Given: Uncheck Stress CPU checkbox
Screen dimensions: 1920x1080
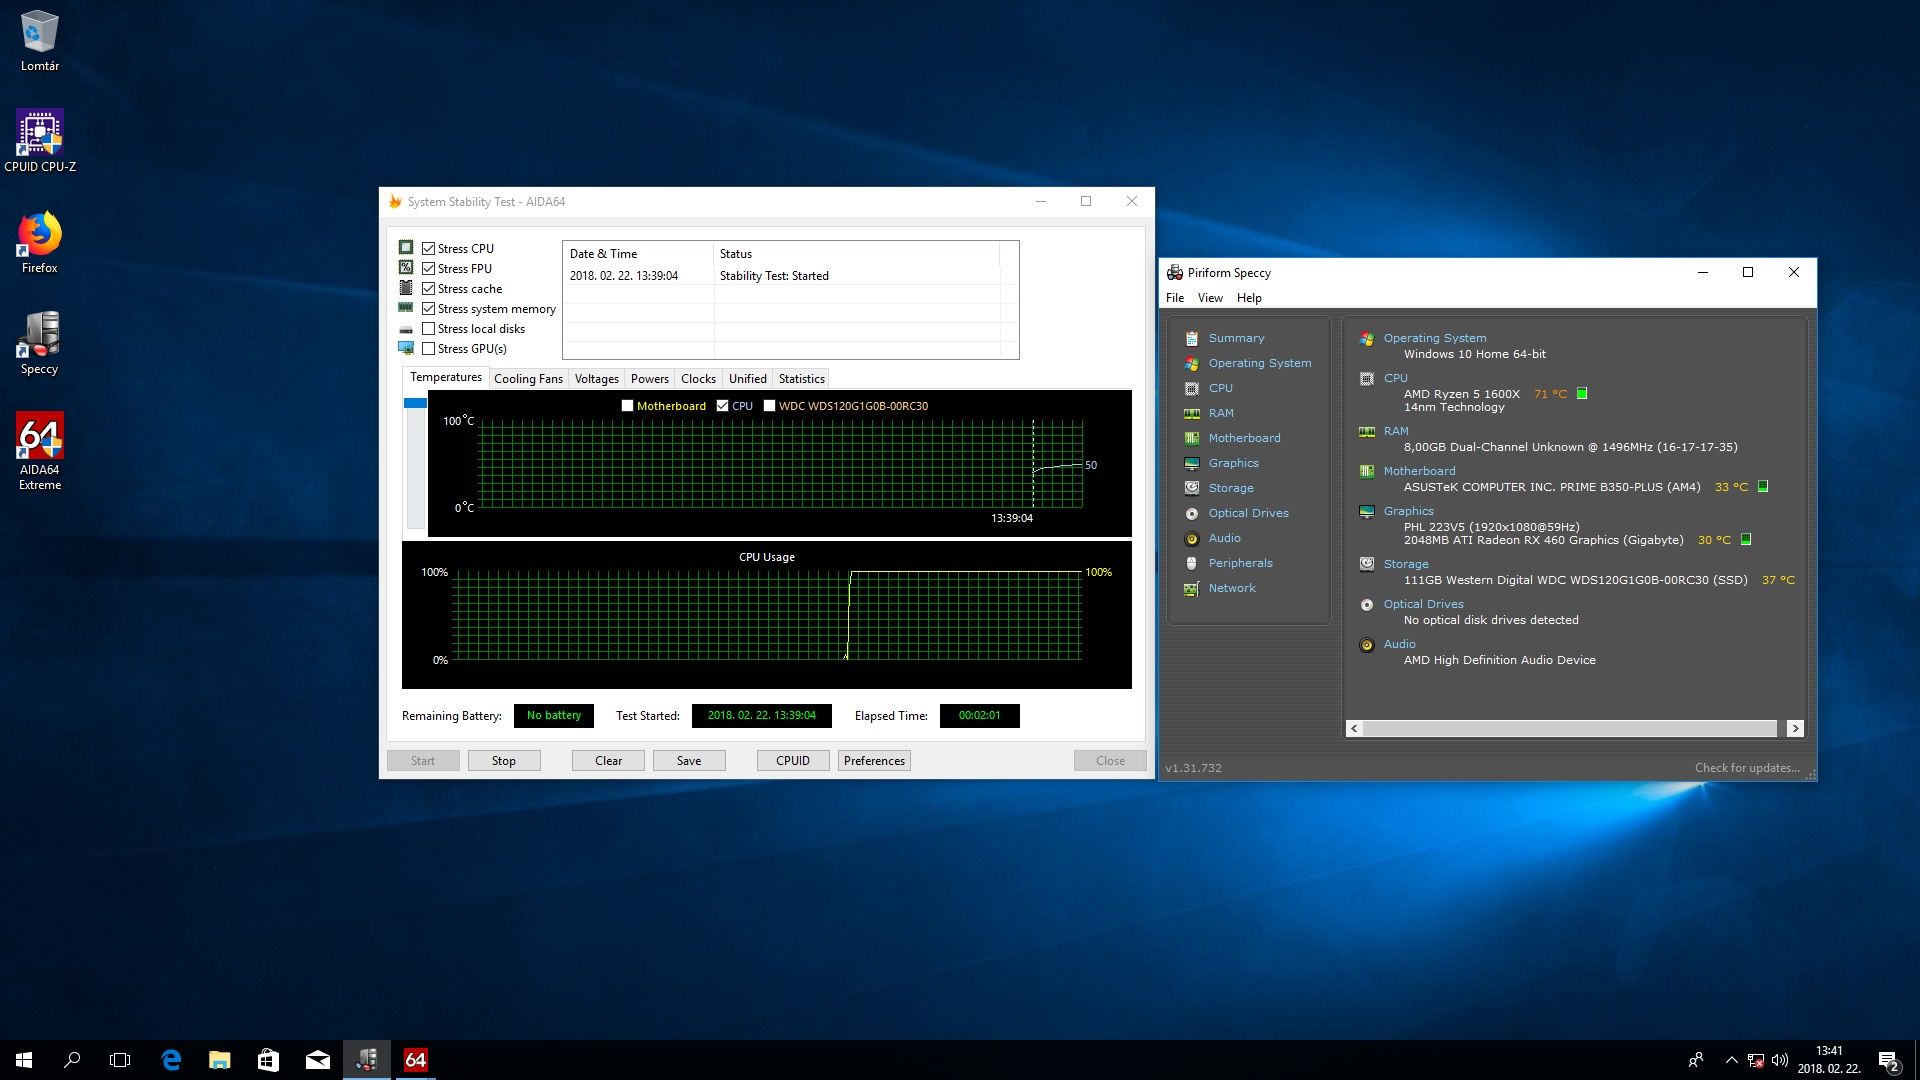Looking at the screenshot, I should [x=428, y=248].
